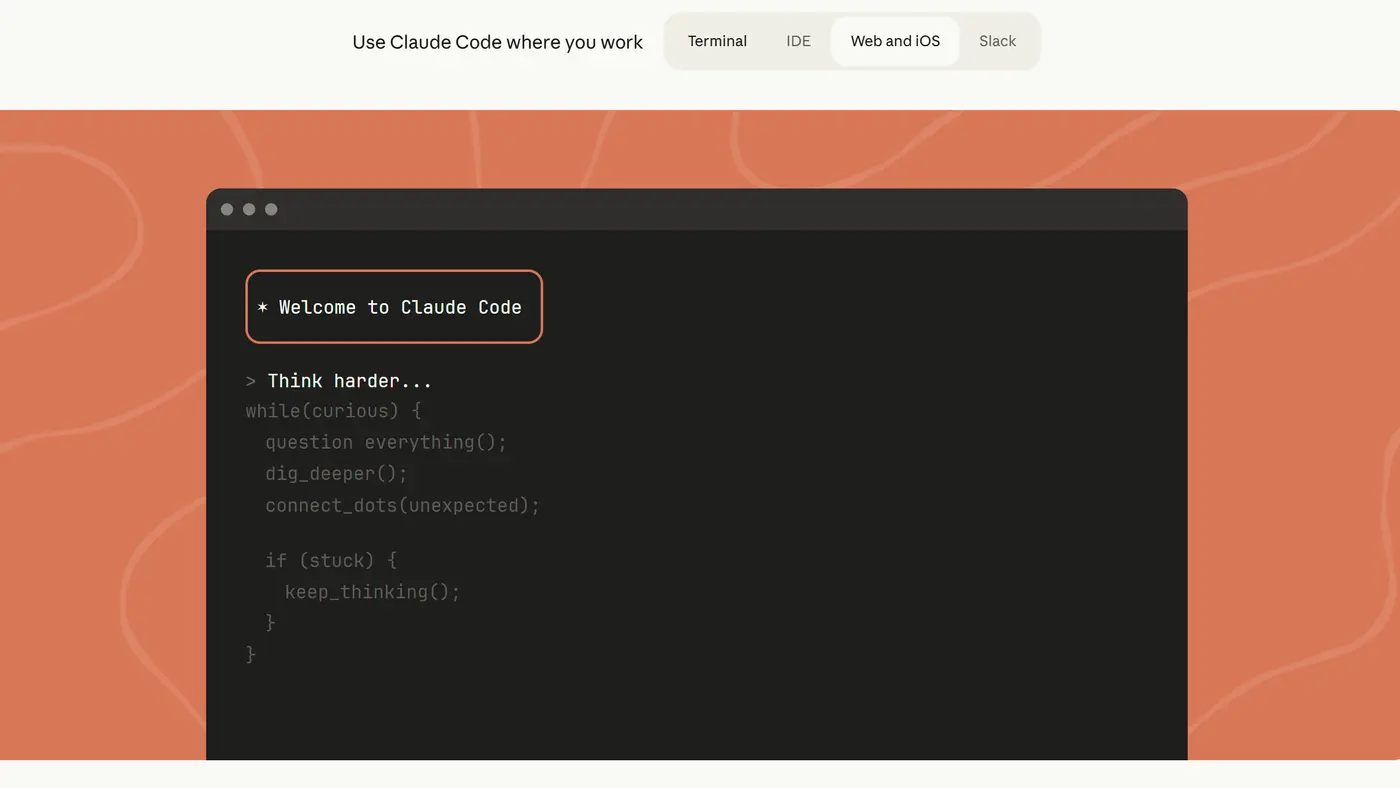The width and height of the screenshot is (1400, 788).
Task: Click the 'Welcome to Claude Code' banner
Action: (x=394, y=307)
